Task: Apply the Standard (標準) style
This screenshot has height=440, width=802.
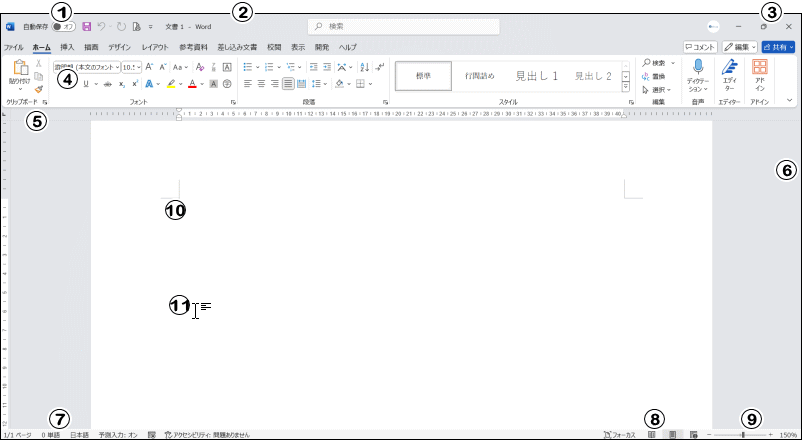Action: pyautogui.click(x=424, y=76)
